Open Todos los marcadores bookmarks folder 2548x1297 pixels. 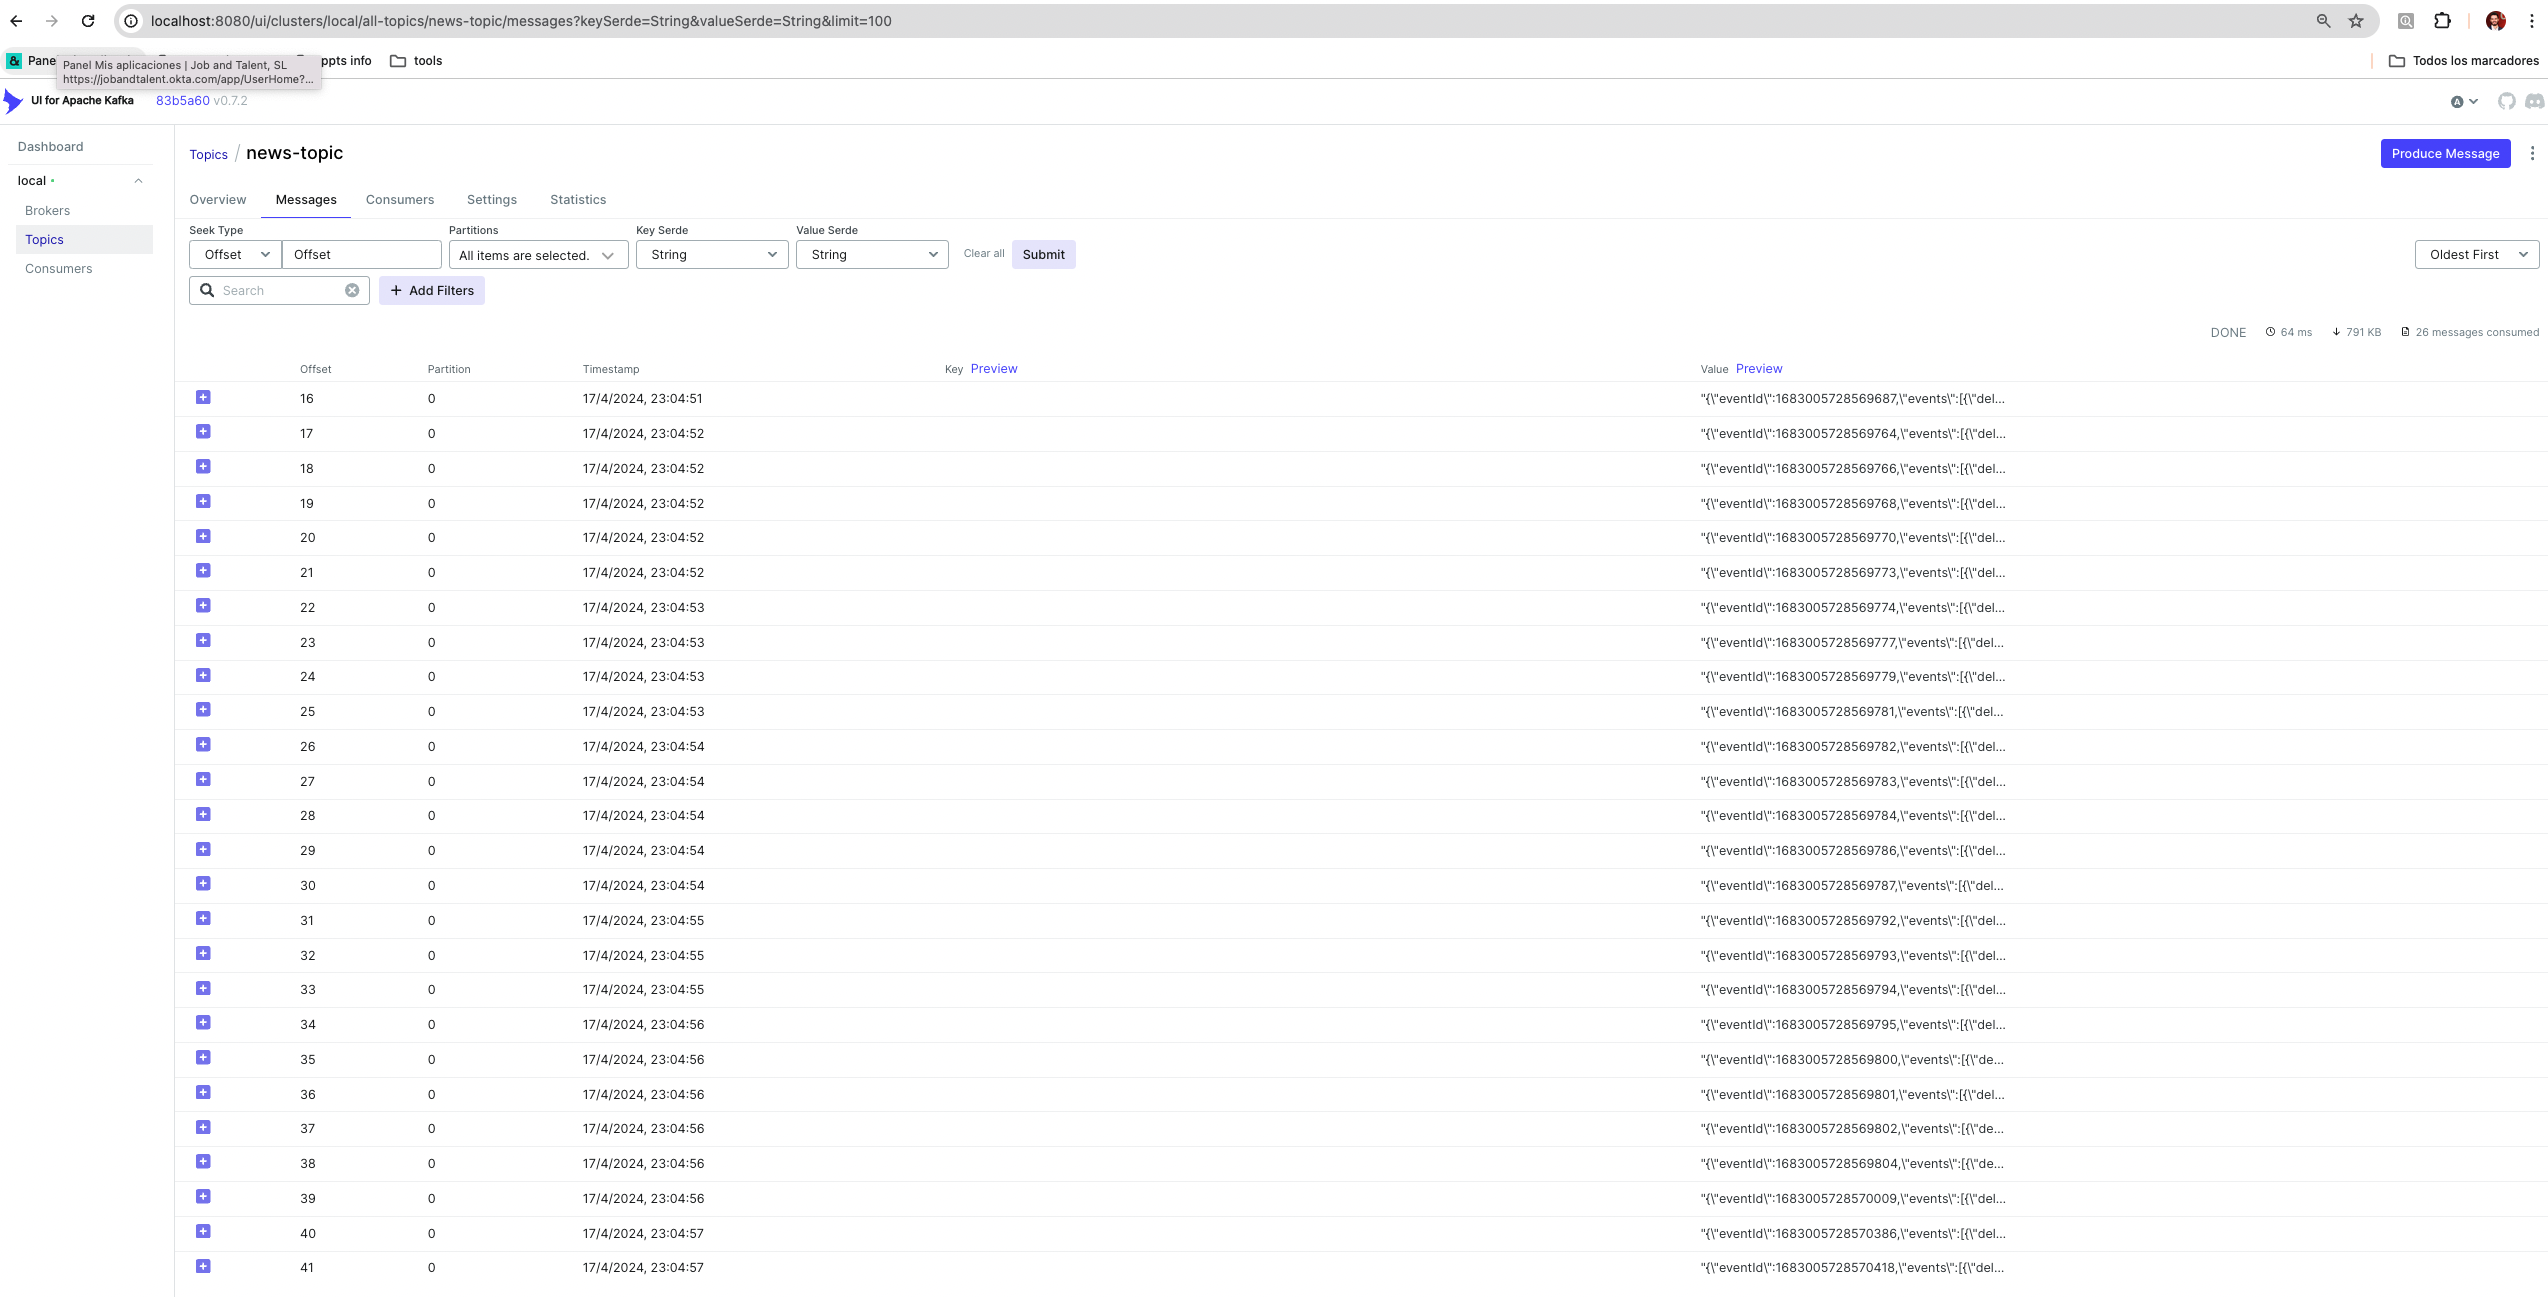(2464, 61)
